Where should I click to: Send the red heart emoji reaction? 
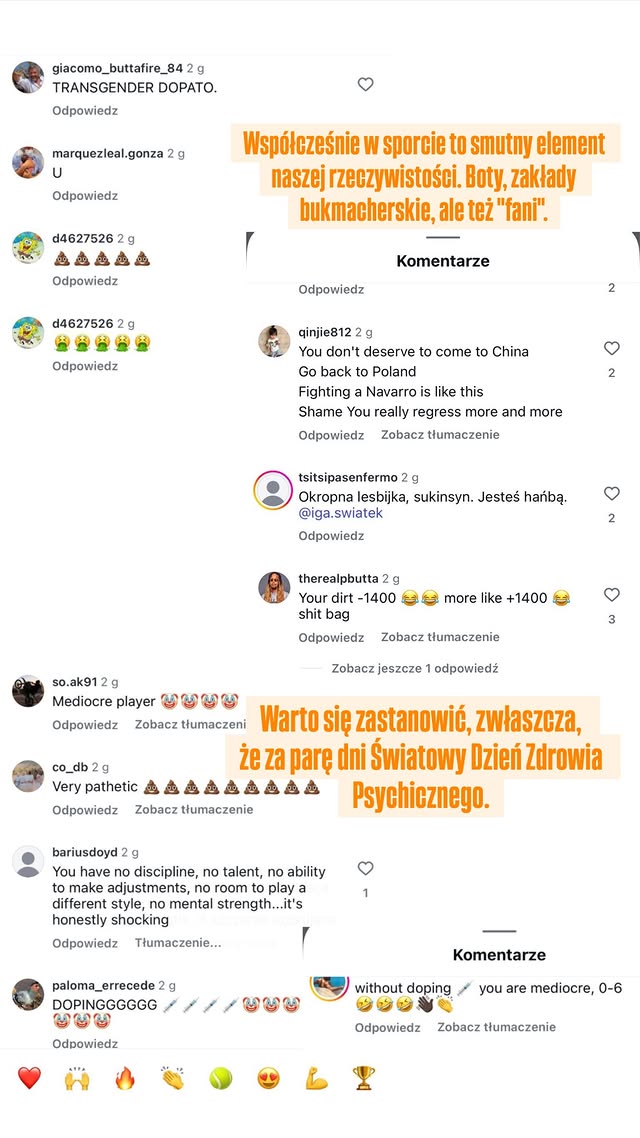point(29,1078)
